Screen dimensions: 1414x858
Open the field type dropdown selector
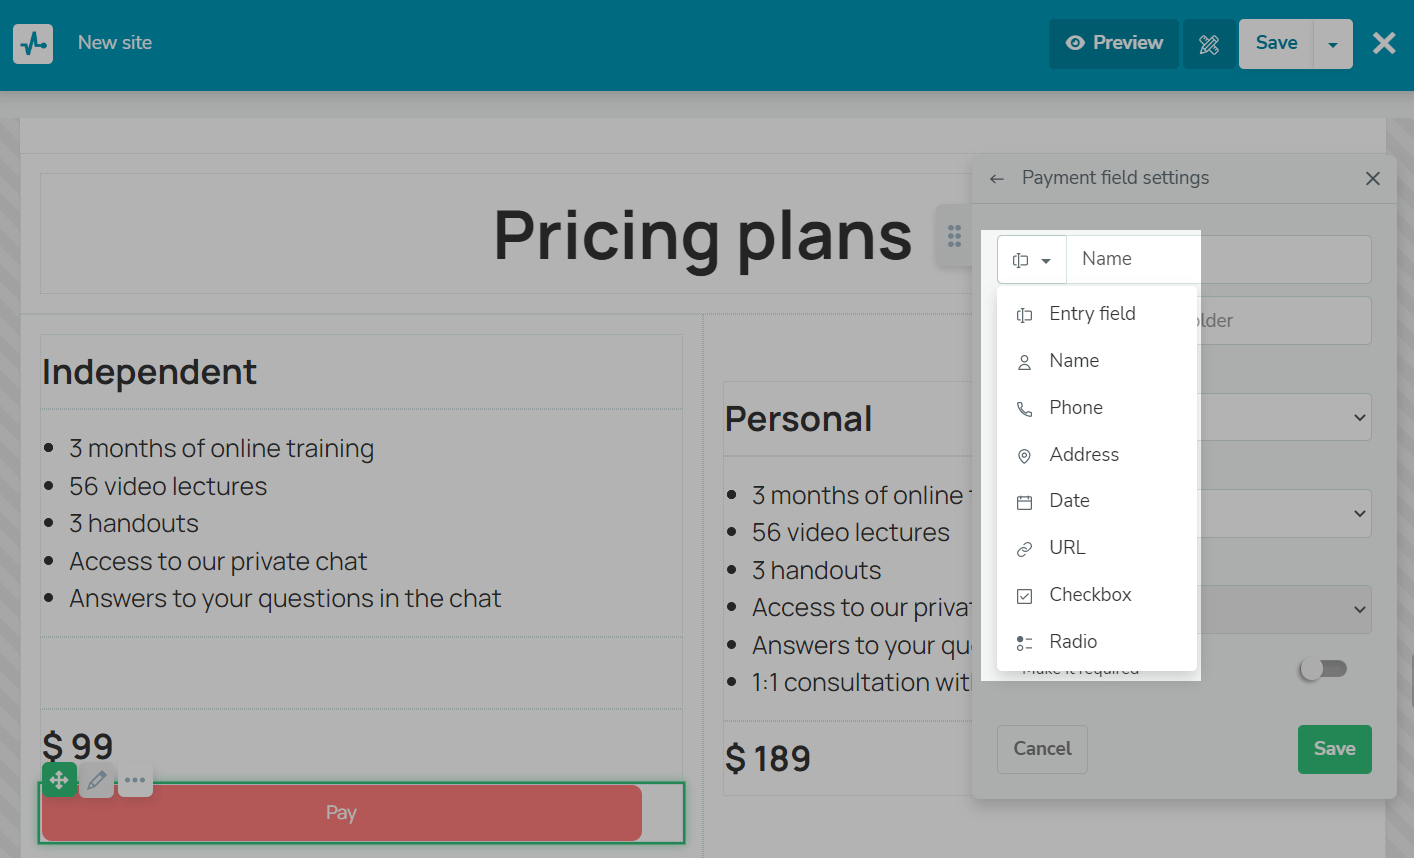coord(1032,260)
